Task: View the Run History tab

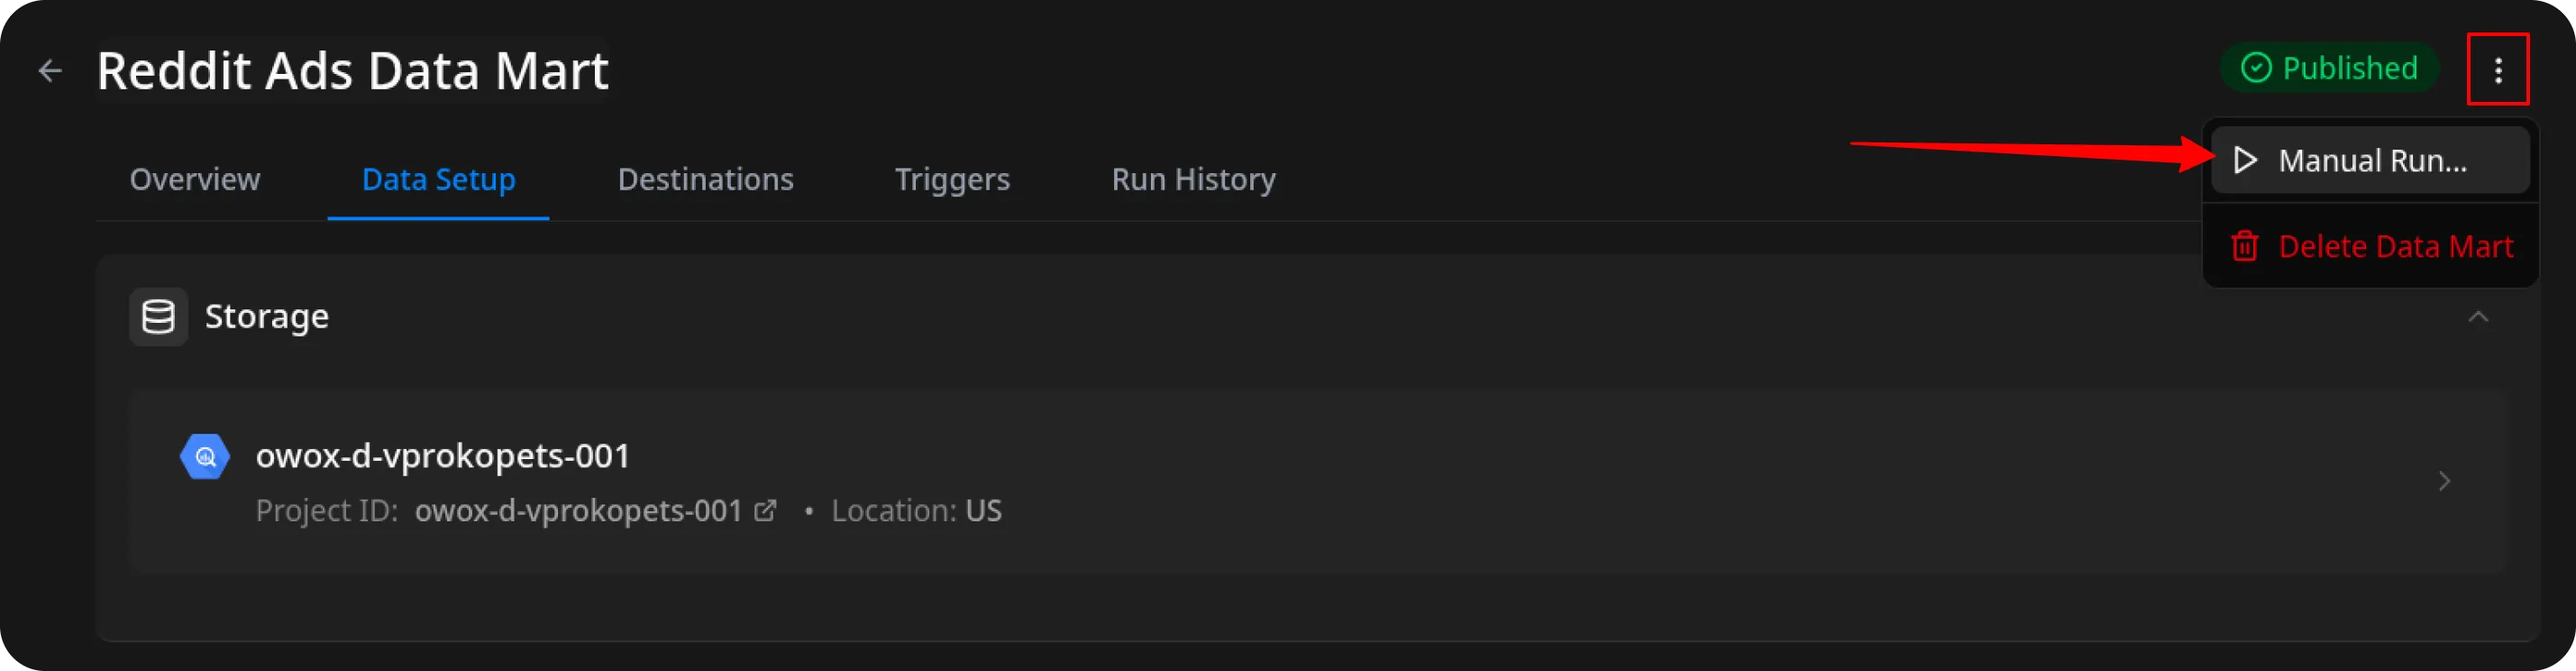Action: tap(1193, 179)
